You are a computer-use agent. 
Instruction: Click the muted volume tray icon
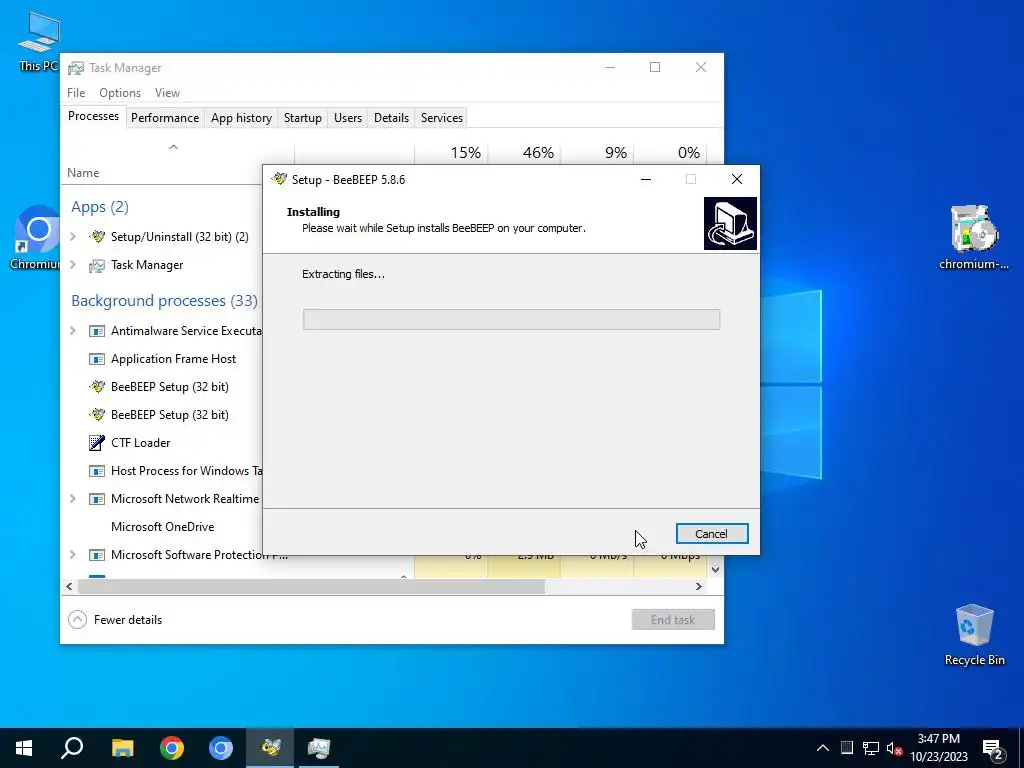click(x=894, y=748)
